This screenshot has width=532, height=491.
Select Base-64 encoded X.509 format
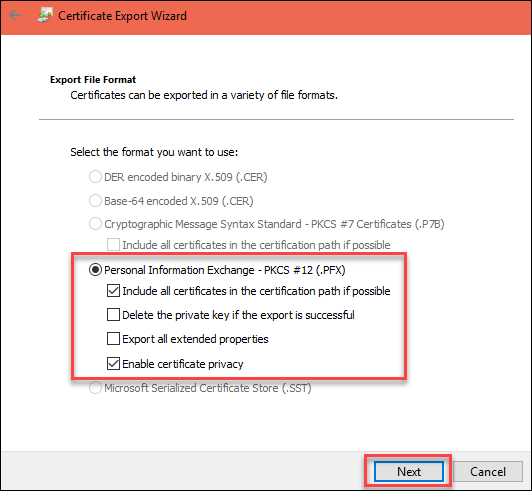[95, 201]
